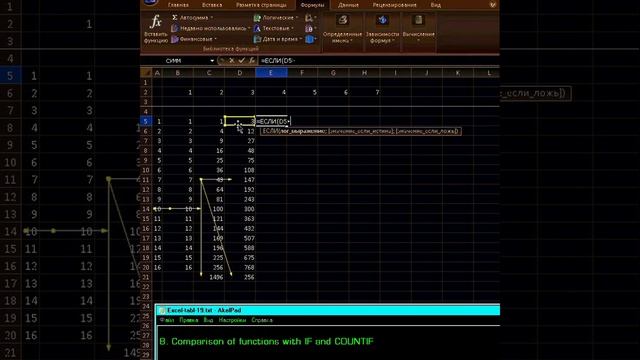Click cell D11 containing 147
The height and width of the screenshot is (360, 640).
click(x=240, y=180)
